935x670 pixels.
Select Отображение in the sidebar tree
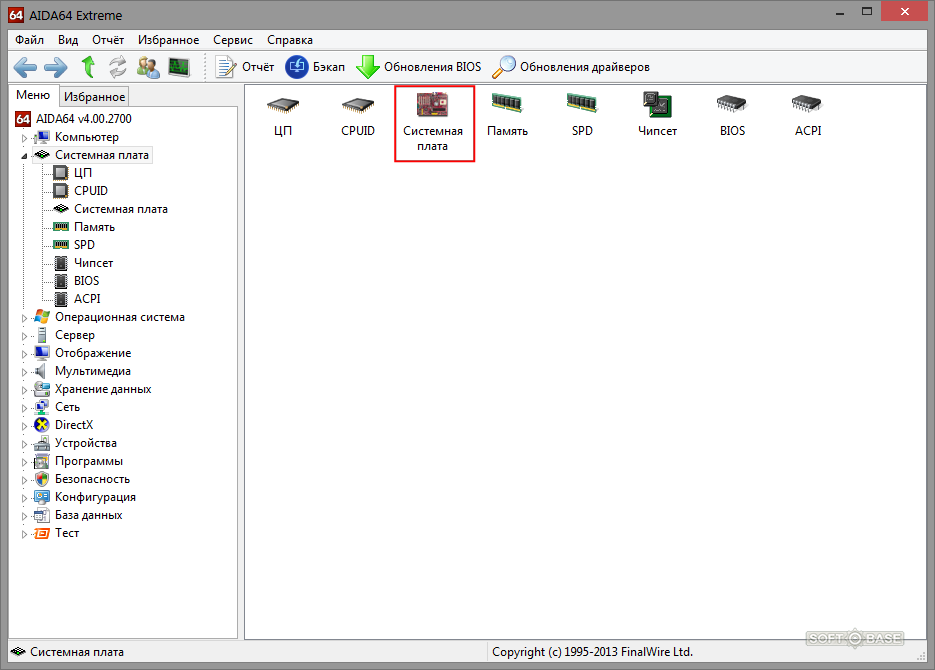tap(83, 353)
